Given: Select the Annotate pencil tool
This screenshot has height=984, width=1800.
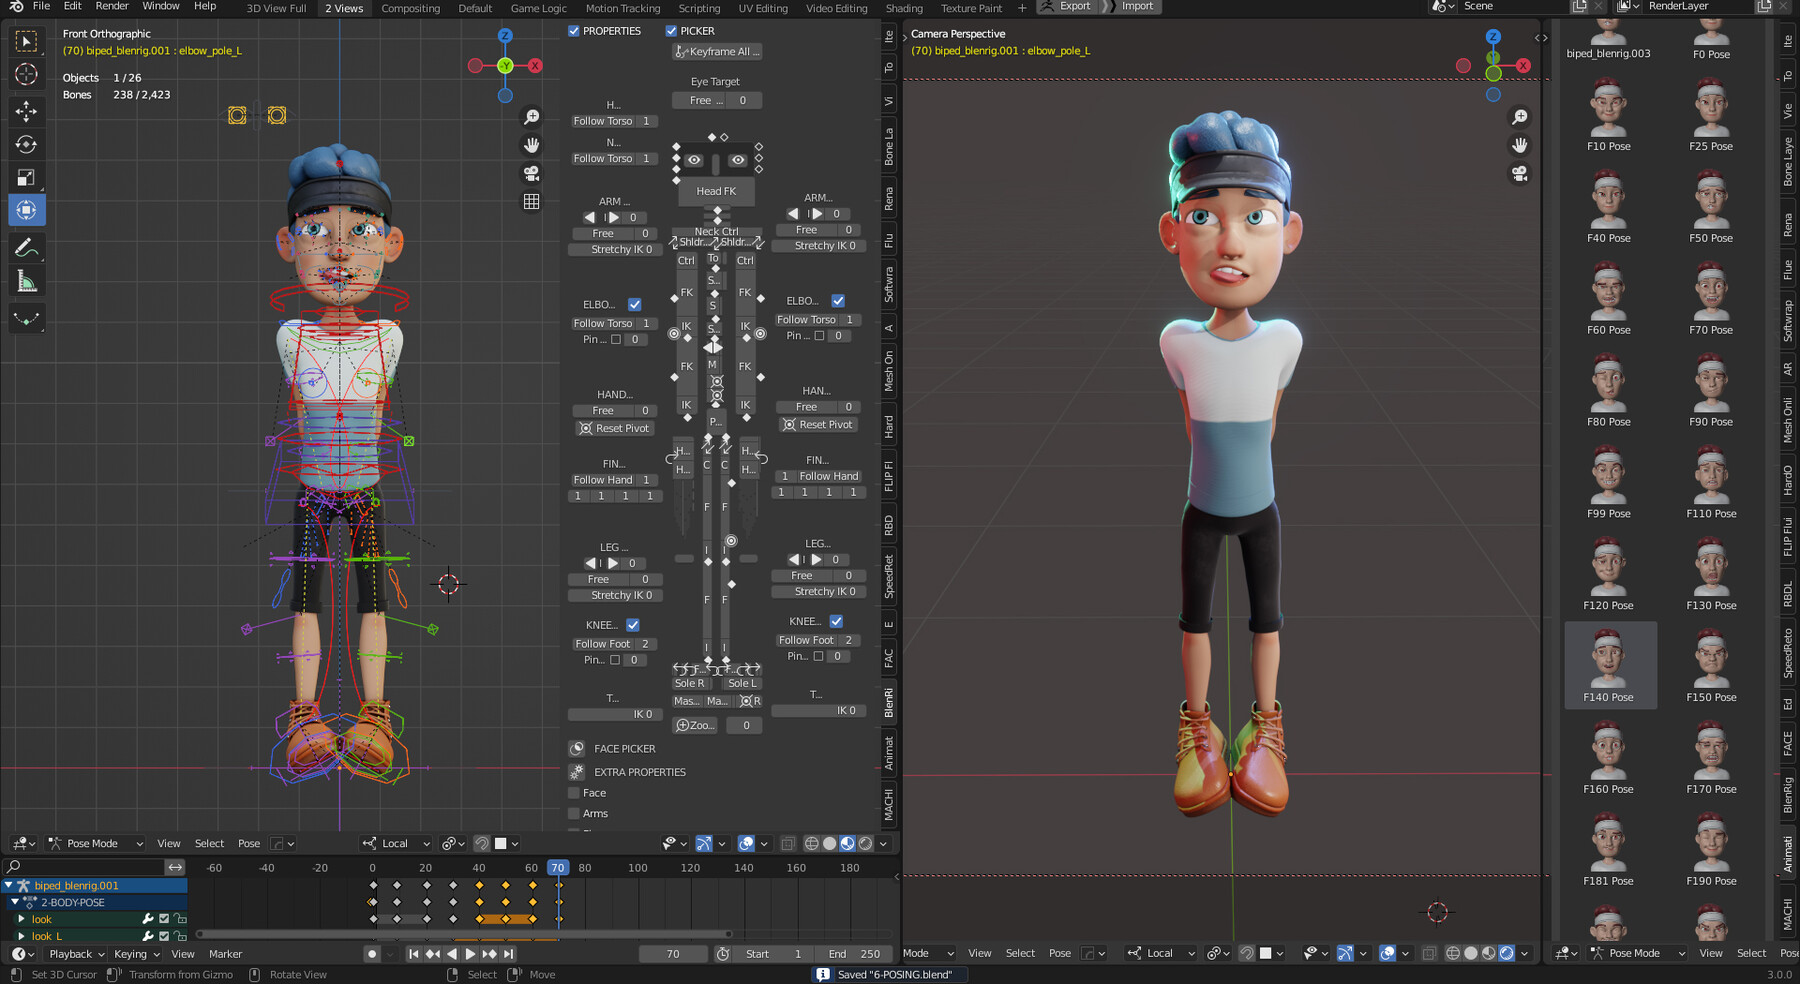Looking at the screenshot, I should click(x=26, y=247).
